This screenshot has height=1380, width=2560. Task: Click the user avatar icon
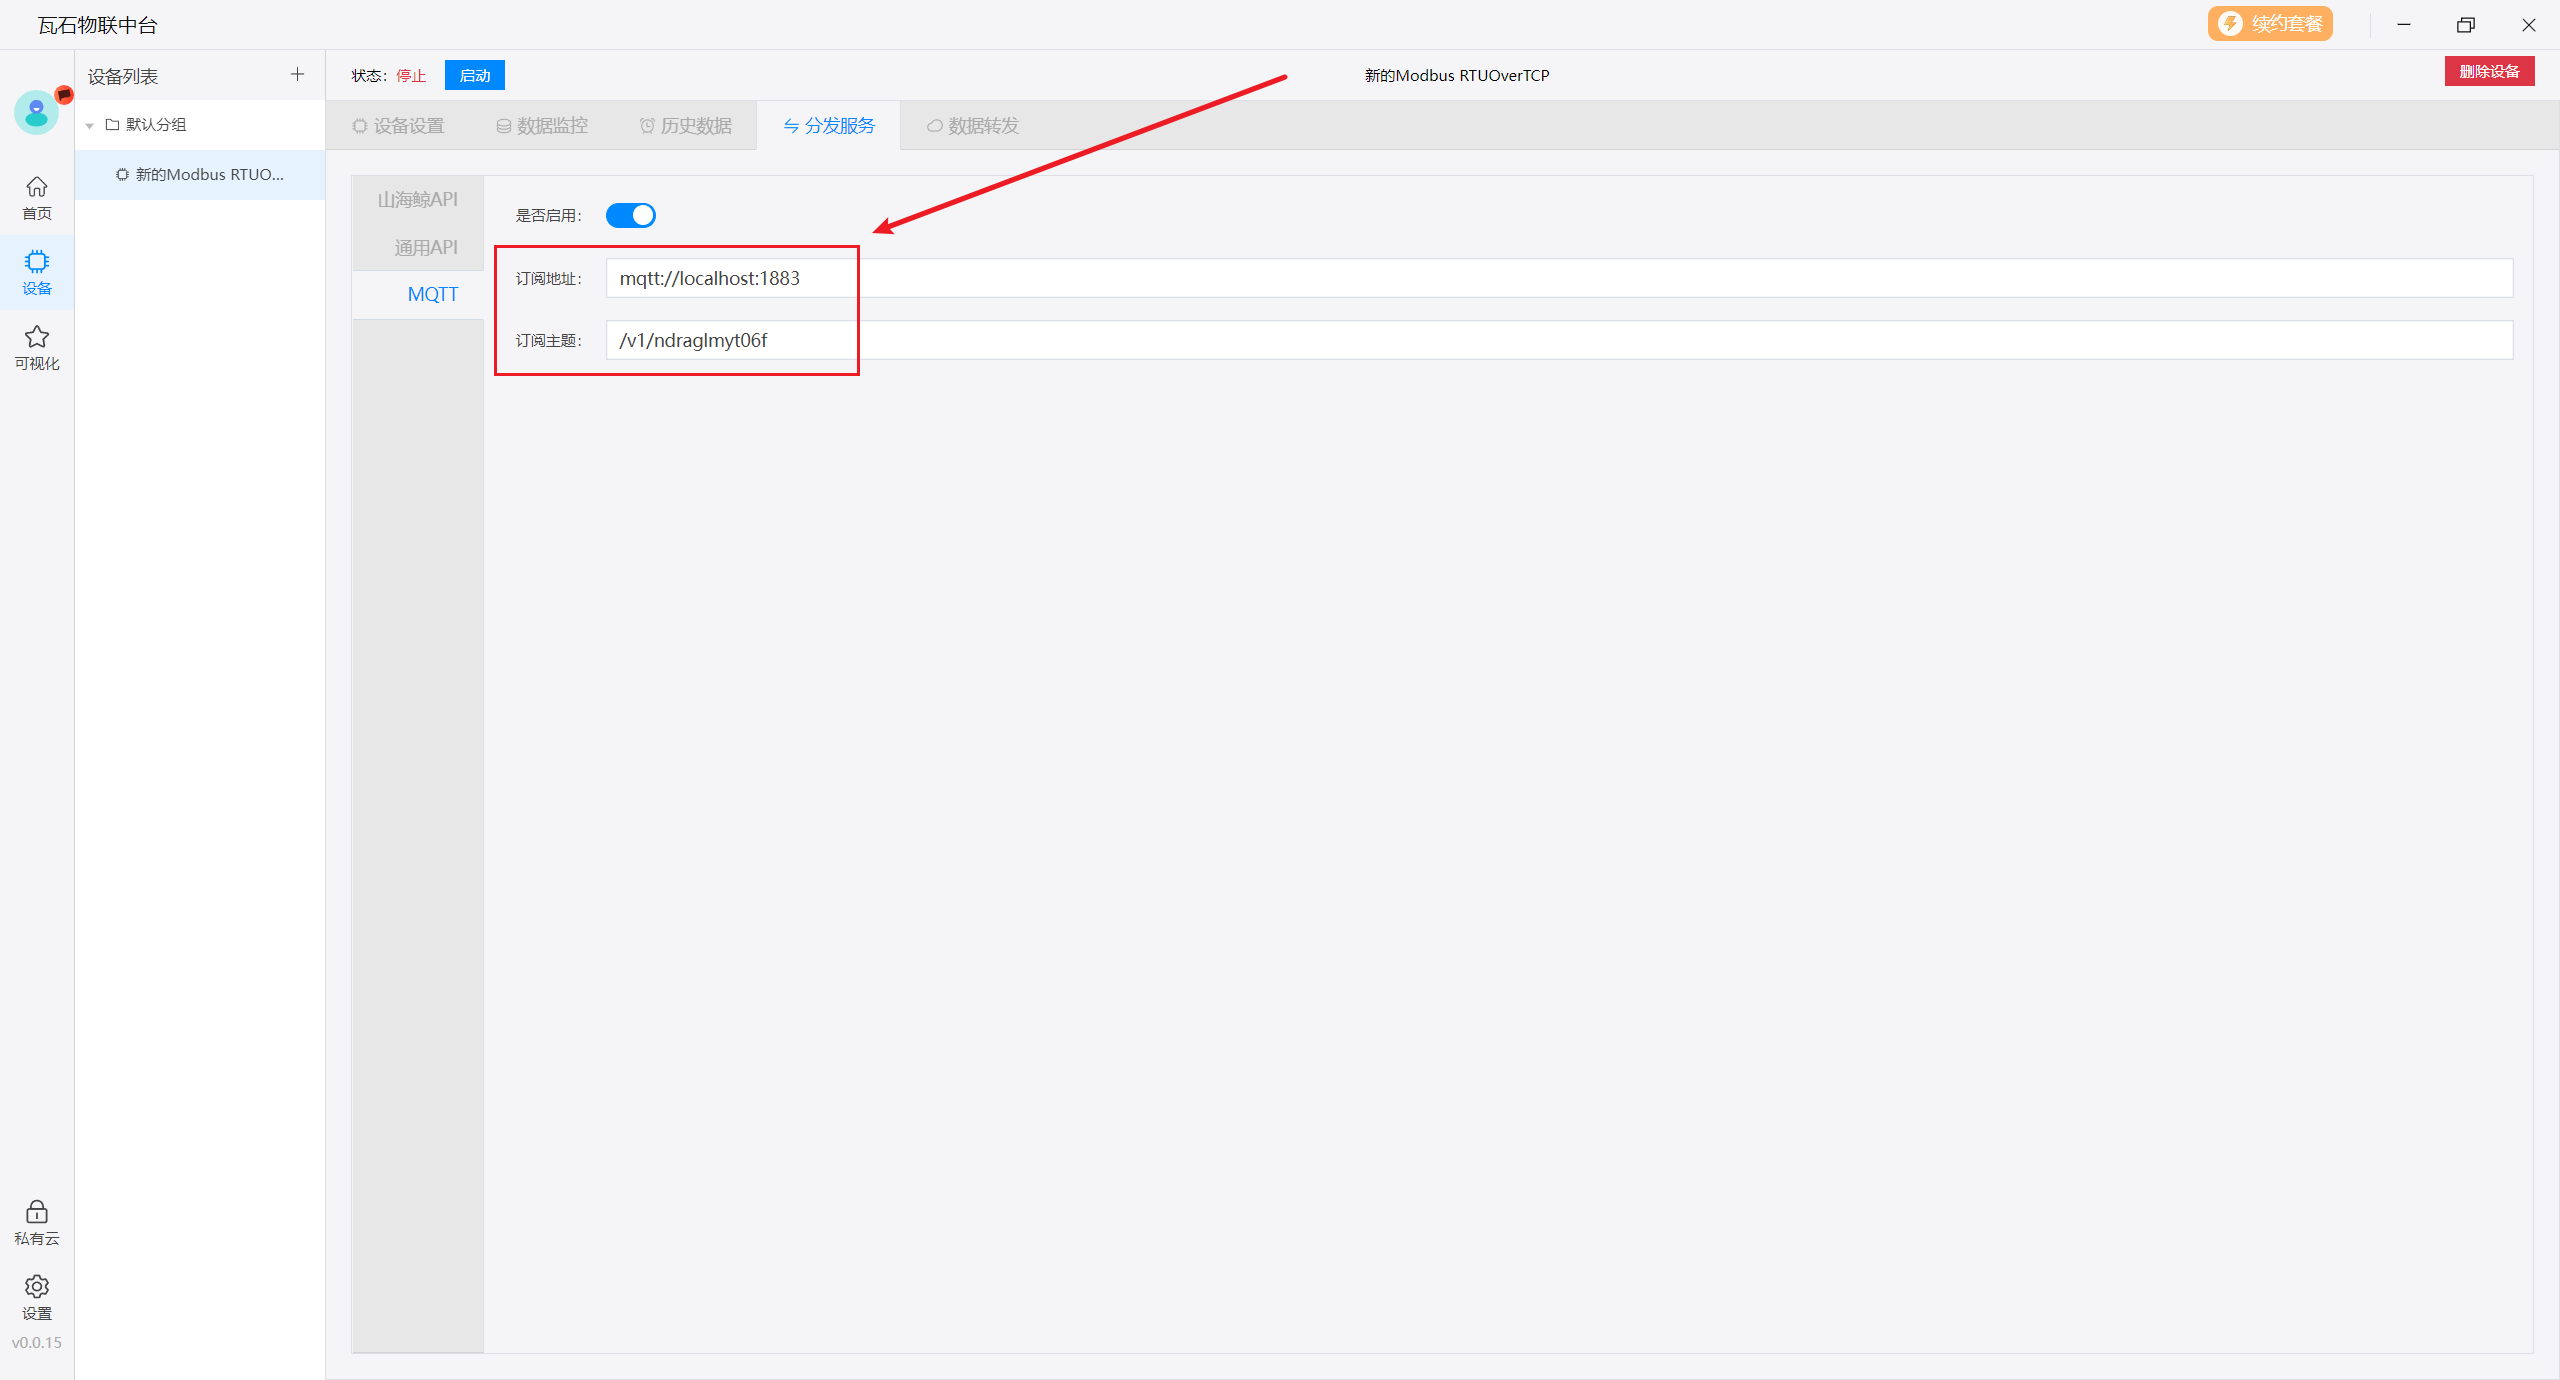(37, 112)
